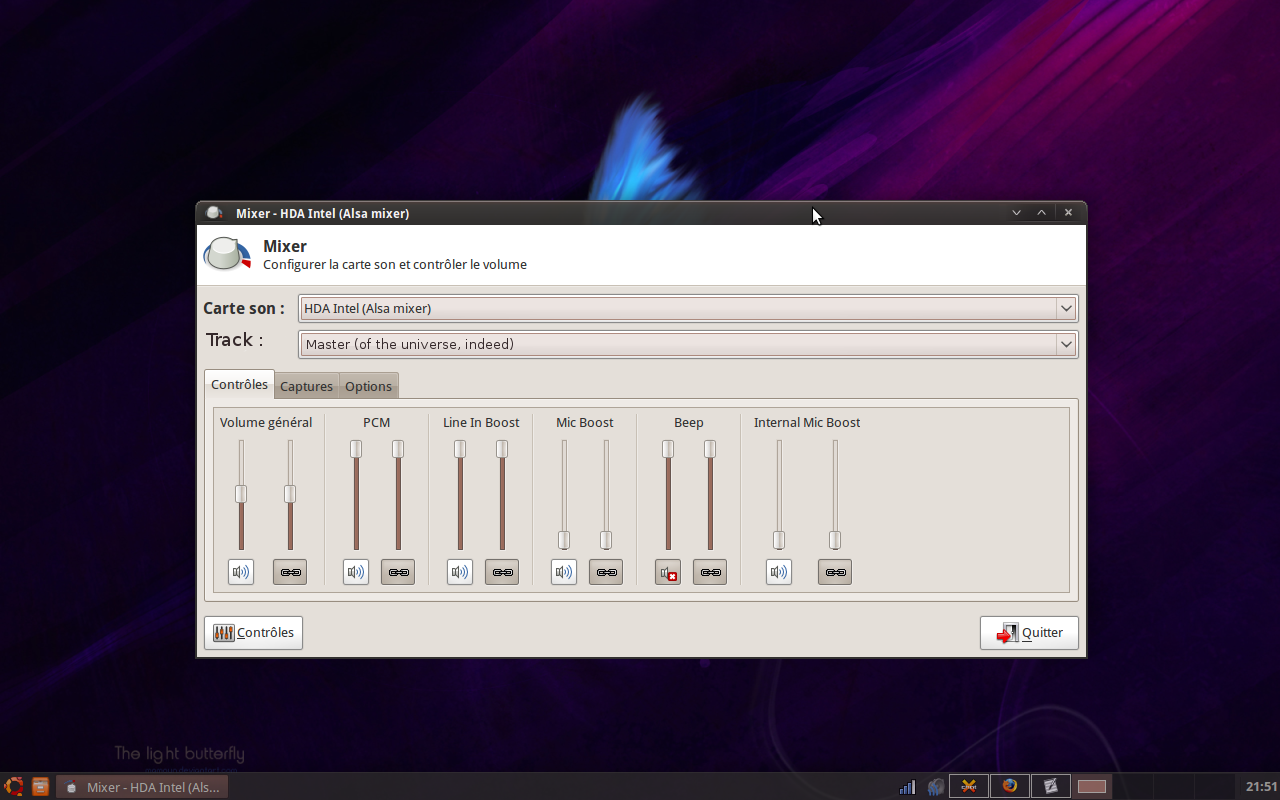Click the left Mic Boost slider handle
The width and height of the screenshot is (1280, 800).
point(564,540)
